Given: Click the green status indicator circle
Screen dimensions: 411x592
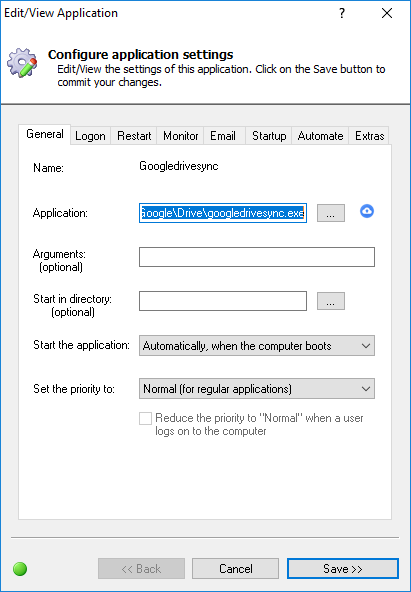Looking at the screenshot, I should (x=20, y=569).
